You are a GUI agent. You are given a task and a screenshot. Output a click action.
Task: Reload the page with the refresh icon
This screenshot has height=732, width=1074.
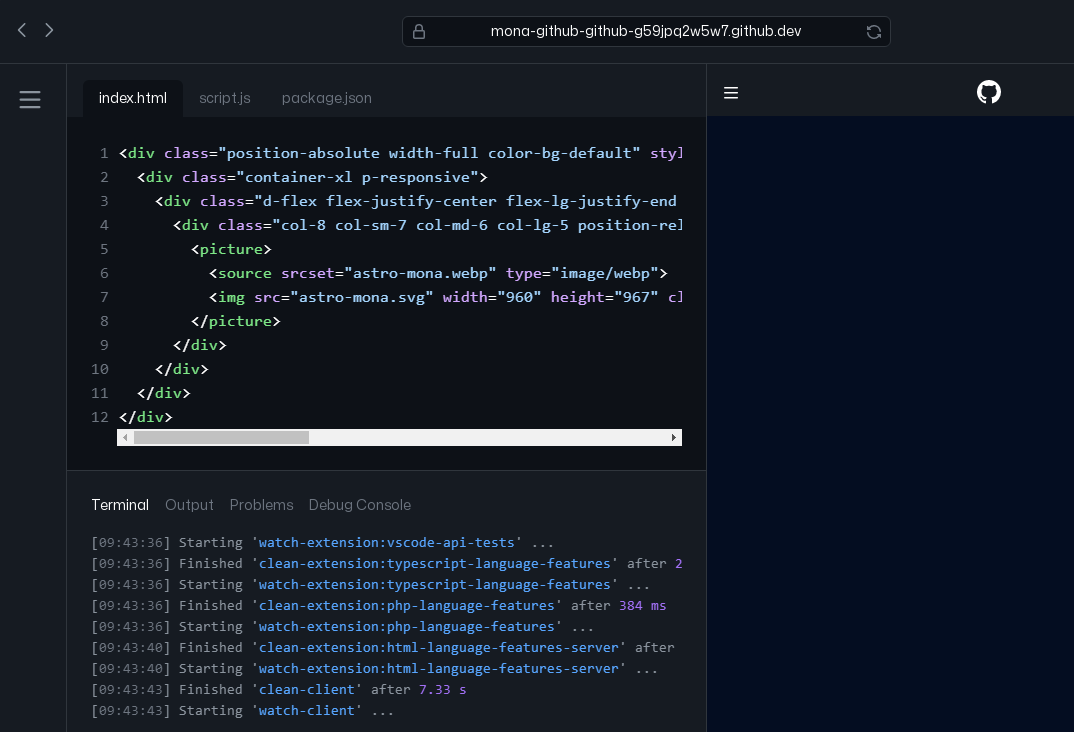873,32
